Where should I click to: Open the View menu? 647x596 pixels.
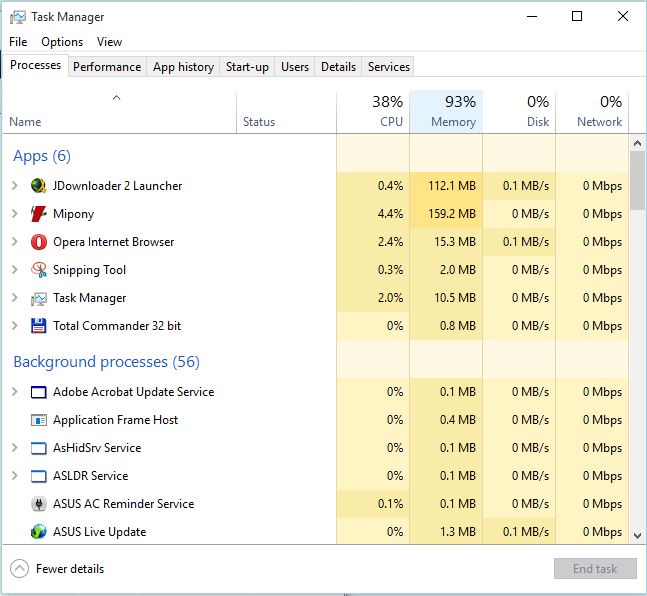point(109,42)
